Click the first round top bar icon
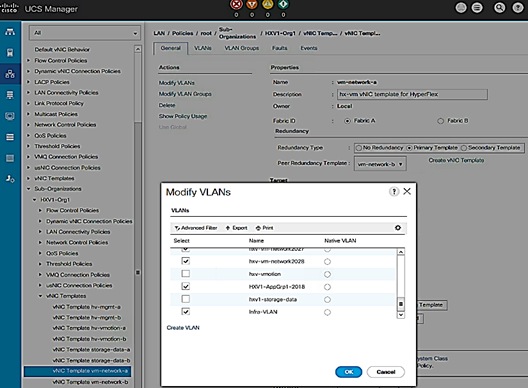Image resolution: width=528 pixels, height=388 pixels. [461, 8]
